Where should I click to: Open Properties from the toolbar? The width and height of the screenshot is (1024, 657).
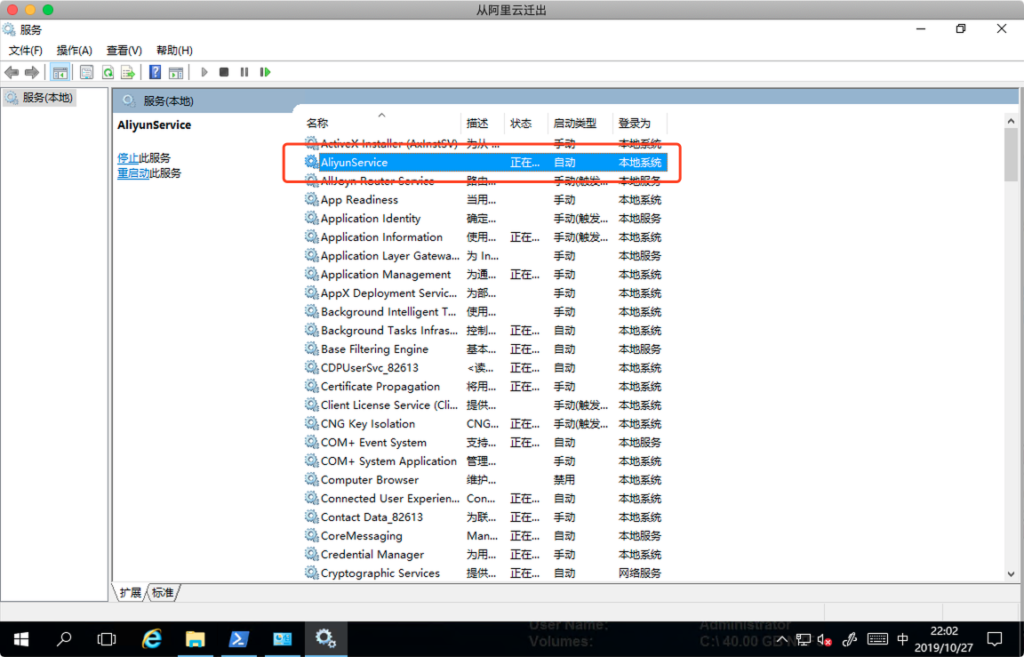pyautogui.click(x=87, y=72)
